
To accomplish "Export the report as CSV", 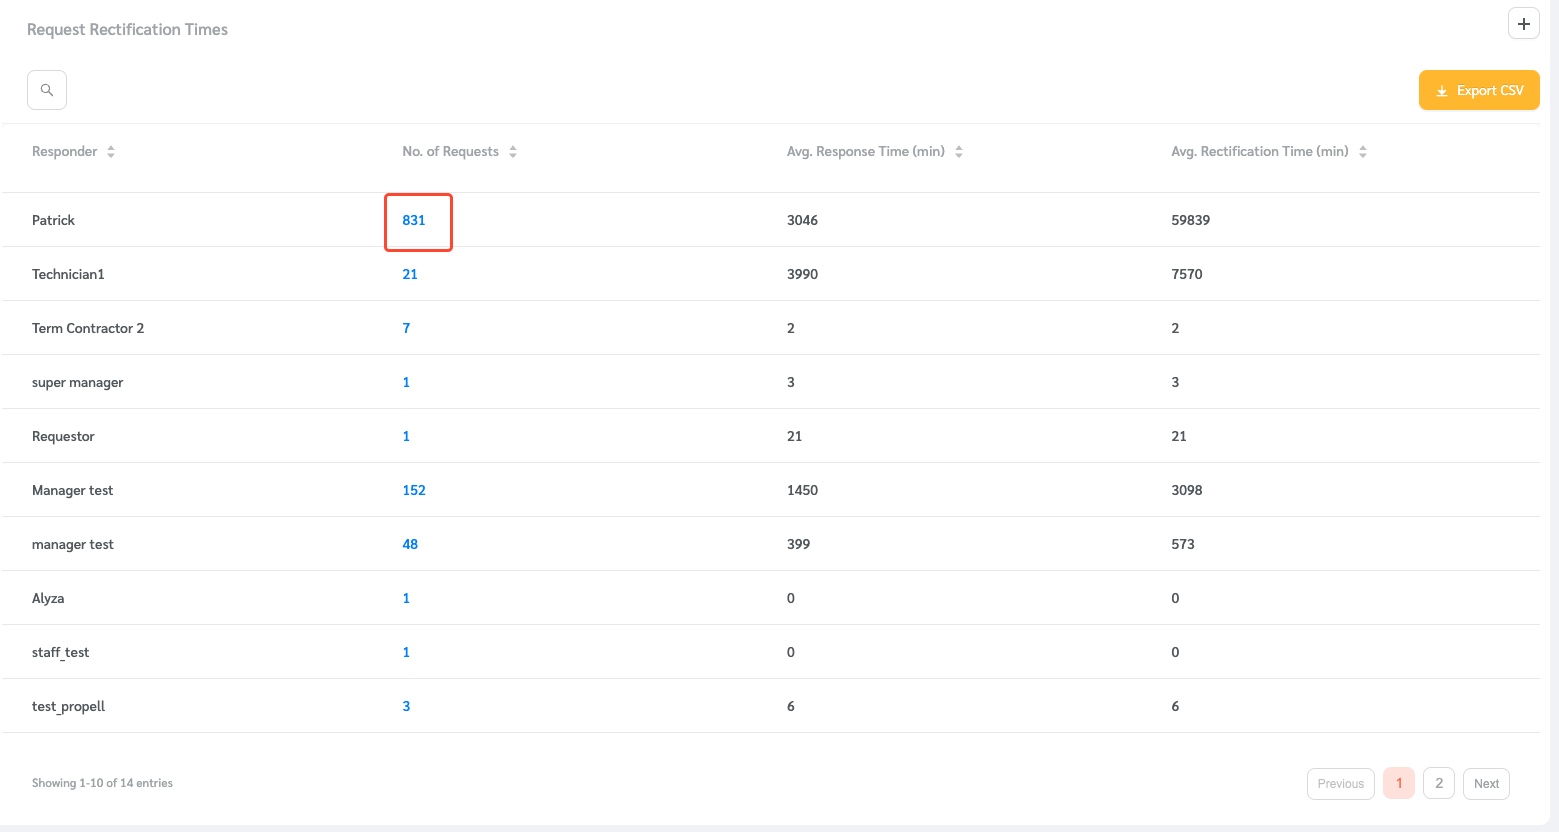I will pyautogui.click(x=1479, y=90).
